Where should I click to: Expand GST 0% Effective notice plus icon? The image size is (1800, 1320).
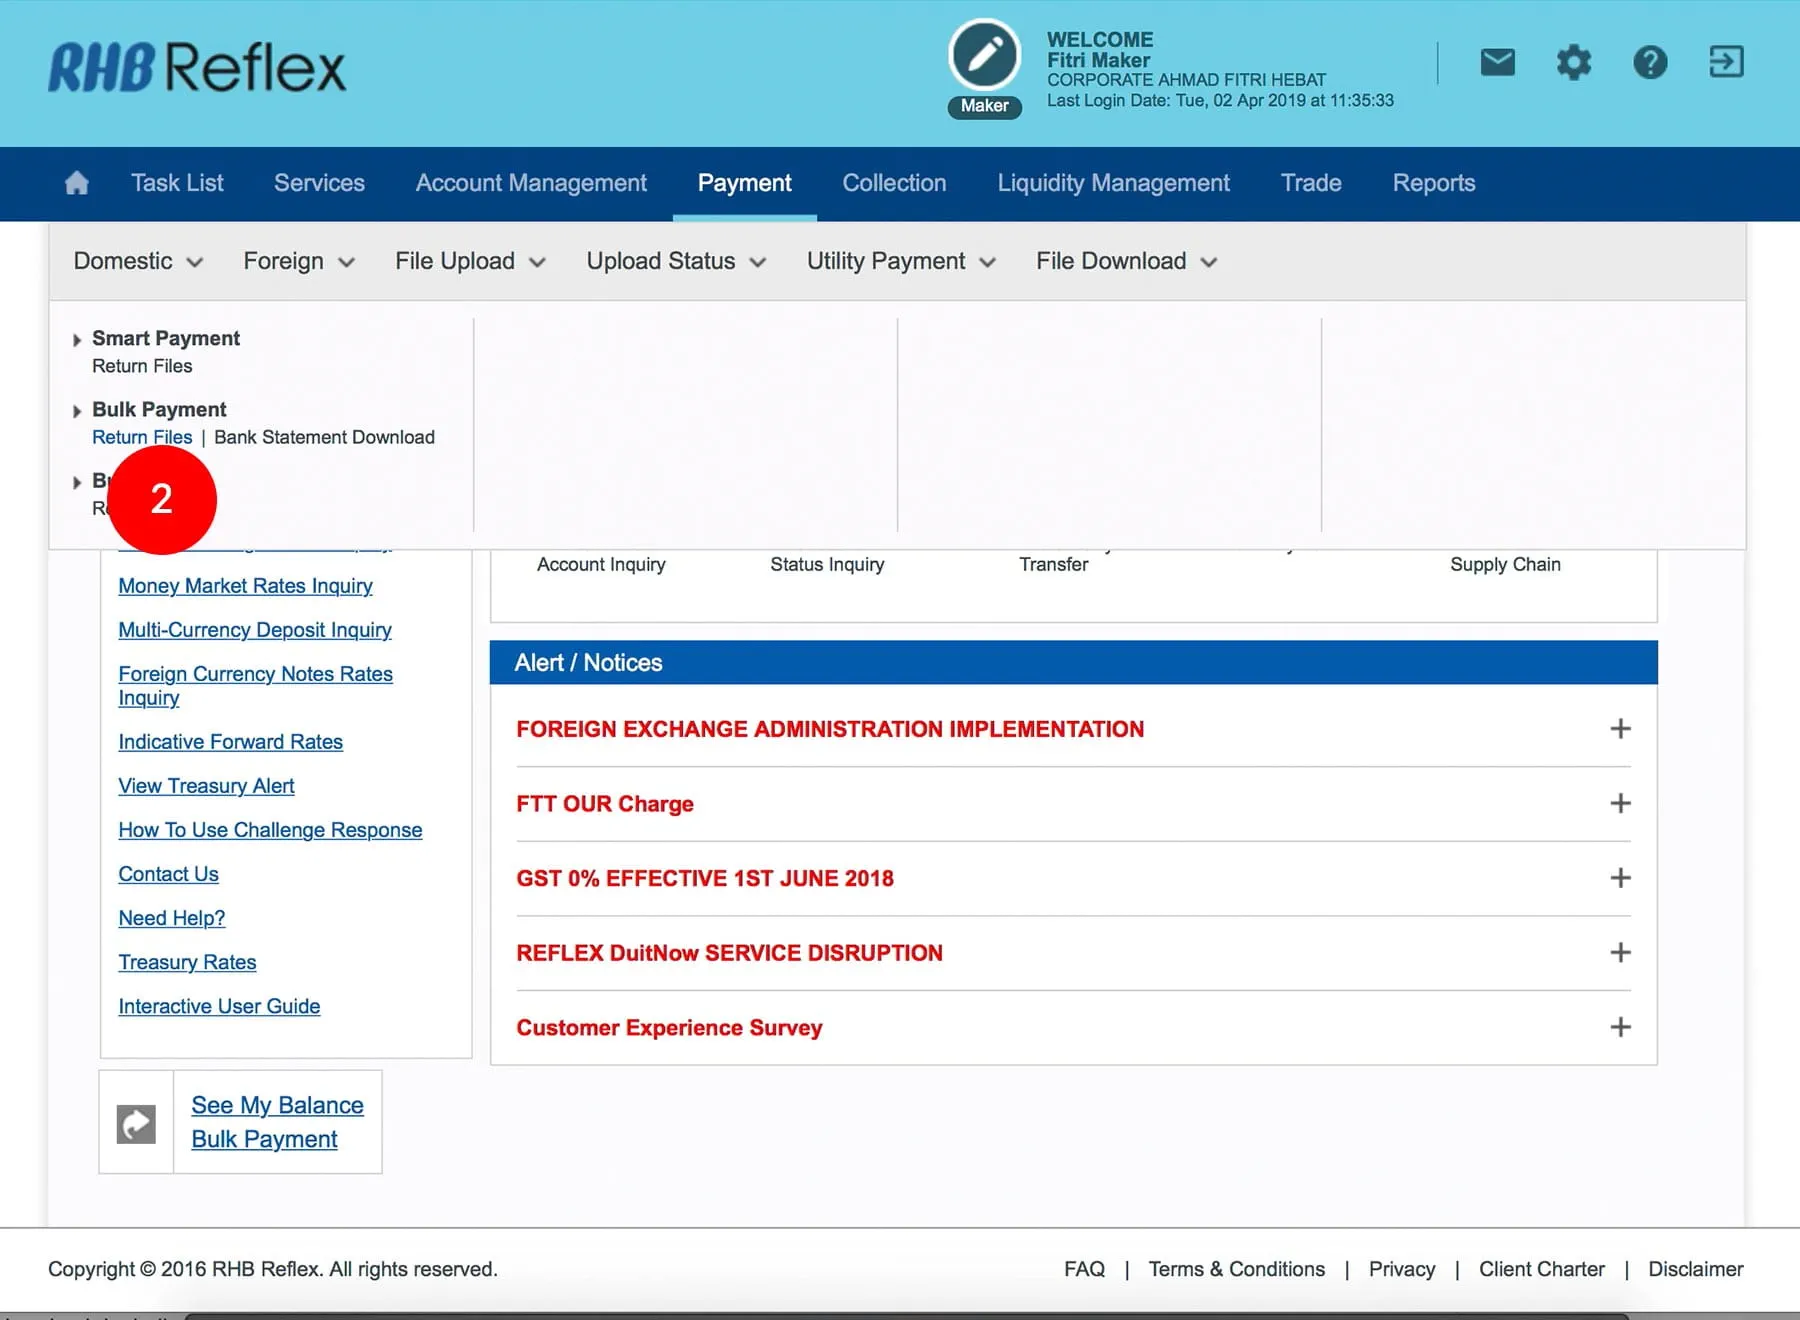coord(1620,878)
